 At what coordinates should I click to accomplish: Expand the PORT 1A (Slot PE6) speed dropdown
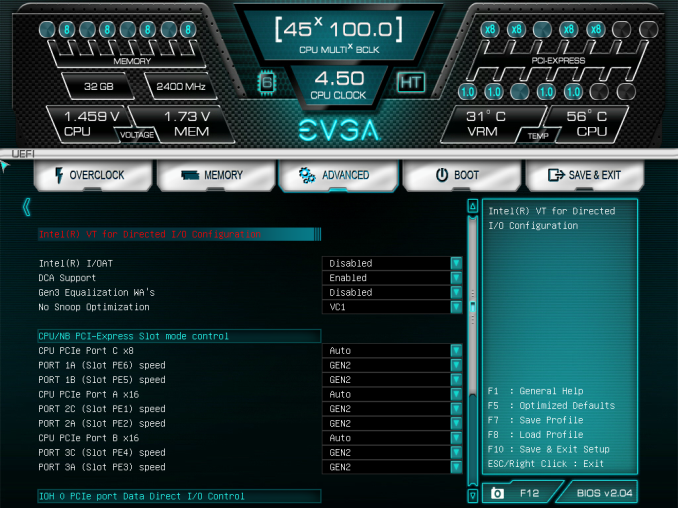click(x=392, y=365)
